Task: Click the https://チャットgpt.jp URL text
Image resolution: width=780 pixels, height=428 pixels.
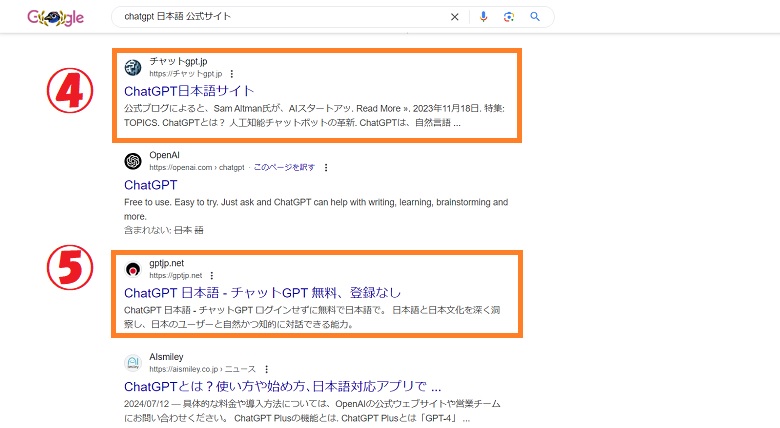Action: tap(186, 74)
